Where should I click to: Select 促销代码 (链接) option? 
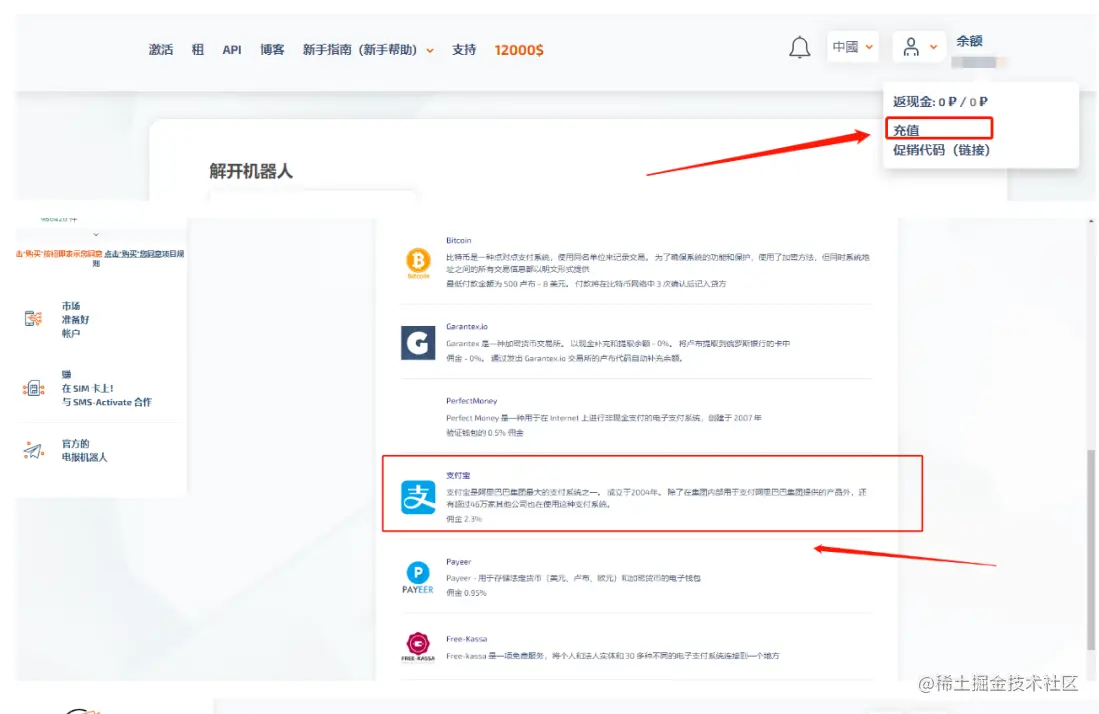tap(941, 150)
